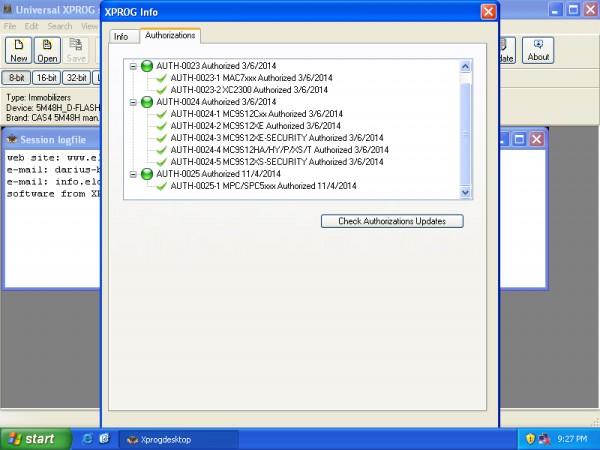Click Check Authorizations Updates button

click(392, 221)
